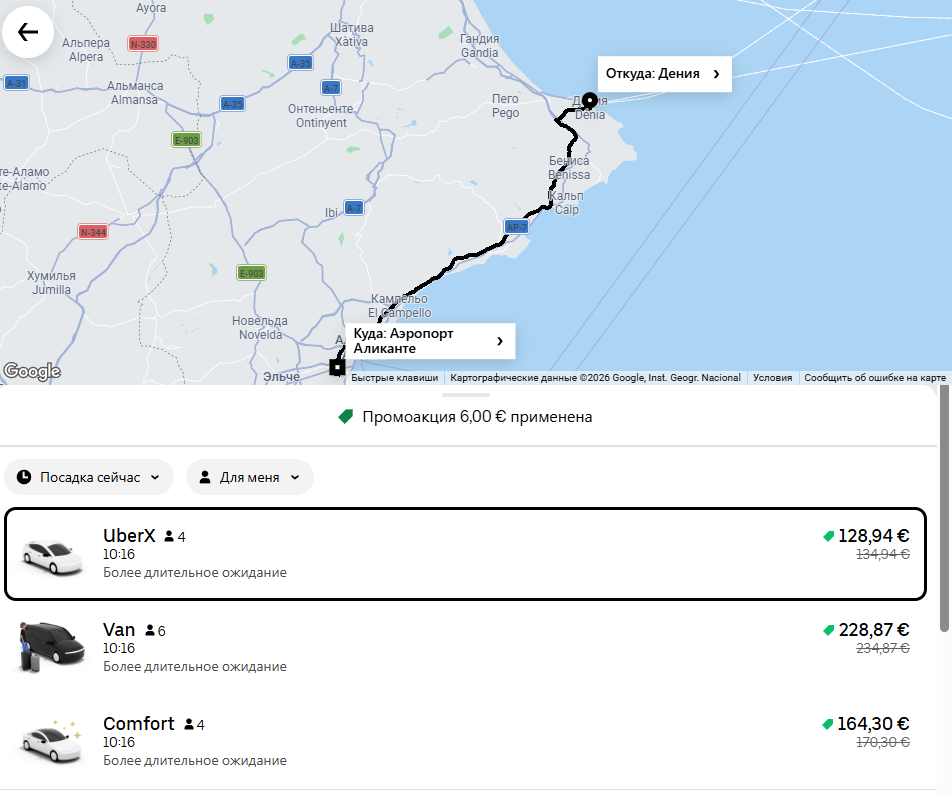Open the pickup location 'Откуда: Дения'
Image resolution: width=952 pixels, height=794 pixels.
click(x=664, y=74)
